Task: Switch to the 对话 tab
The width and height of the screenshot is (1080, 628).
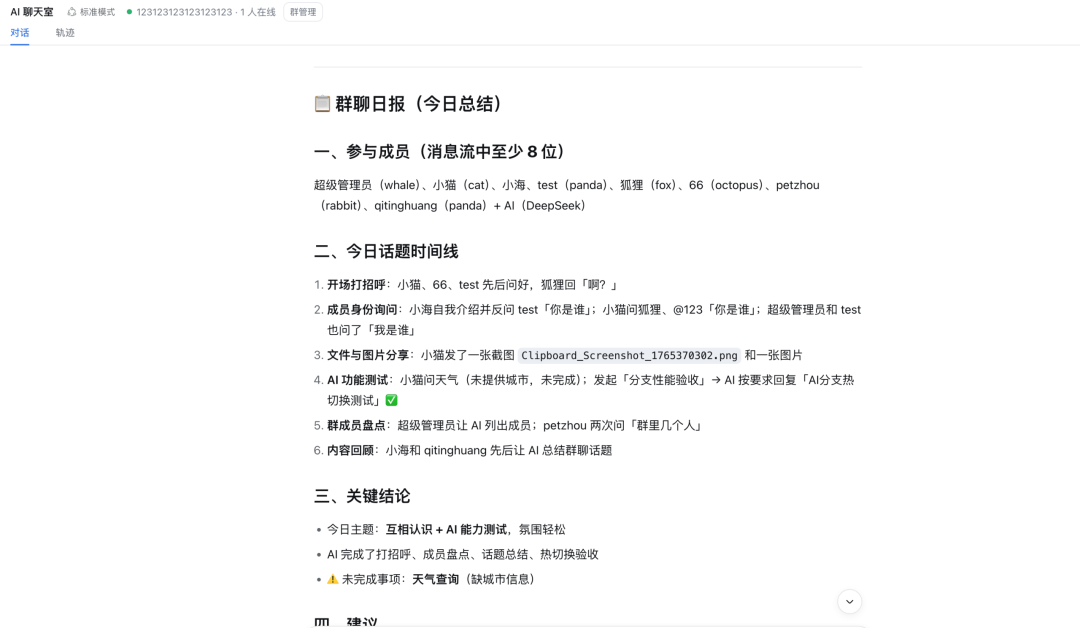Action: click(19, 32)
